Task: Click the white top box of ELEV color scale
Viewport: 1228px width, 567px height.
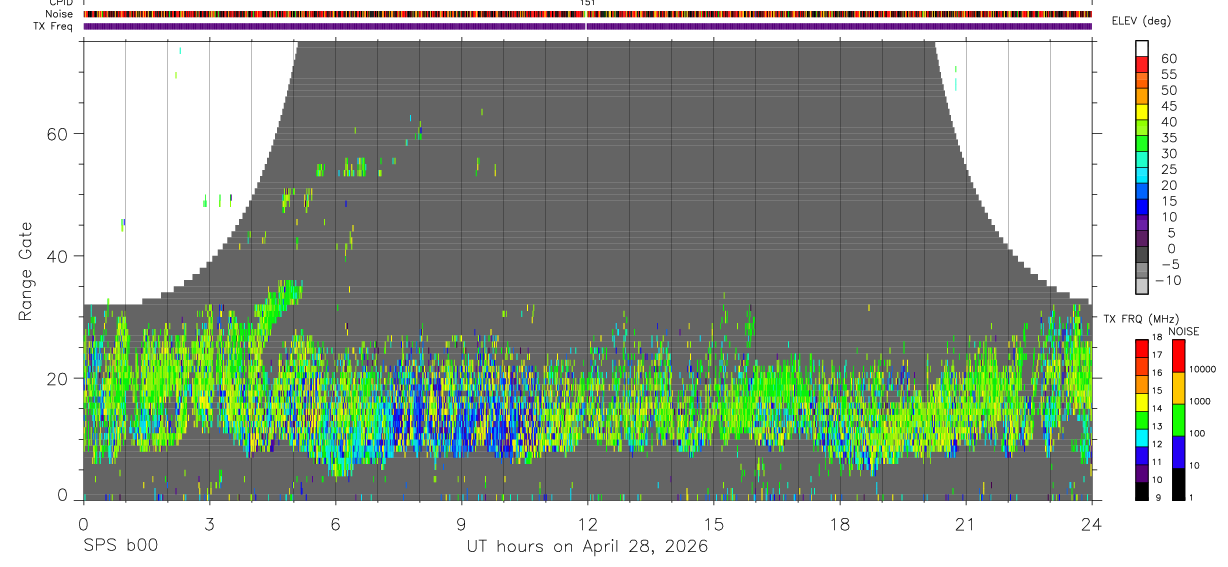Action: click(x=1142, y=47)
